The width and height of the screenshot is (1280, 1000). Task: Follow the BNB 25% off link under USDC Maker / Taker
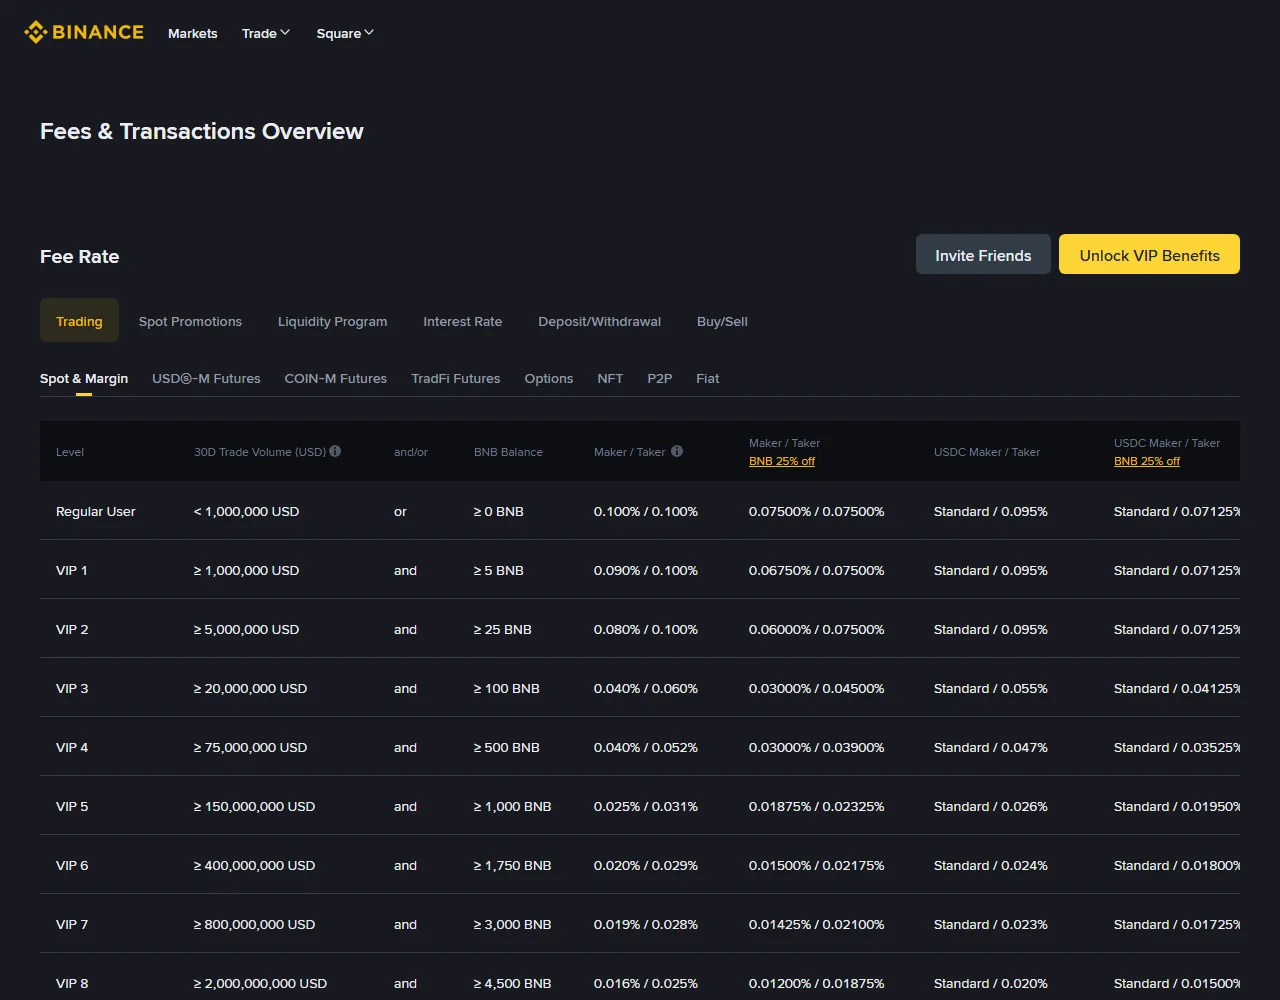(1147, 461)
